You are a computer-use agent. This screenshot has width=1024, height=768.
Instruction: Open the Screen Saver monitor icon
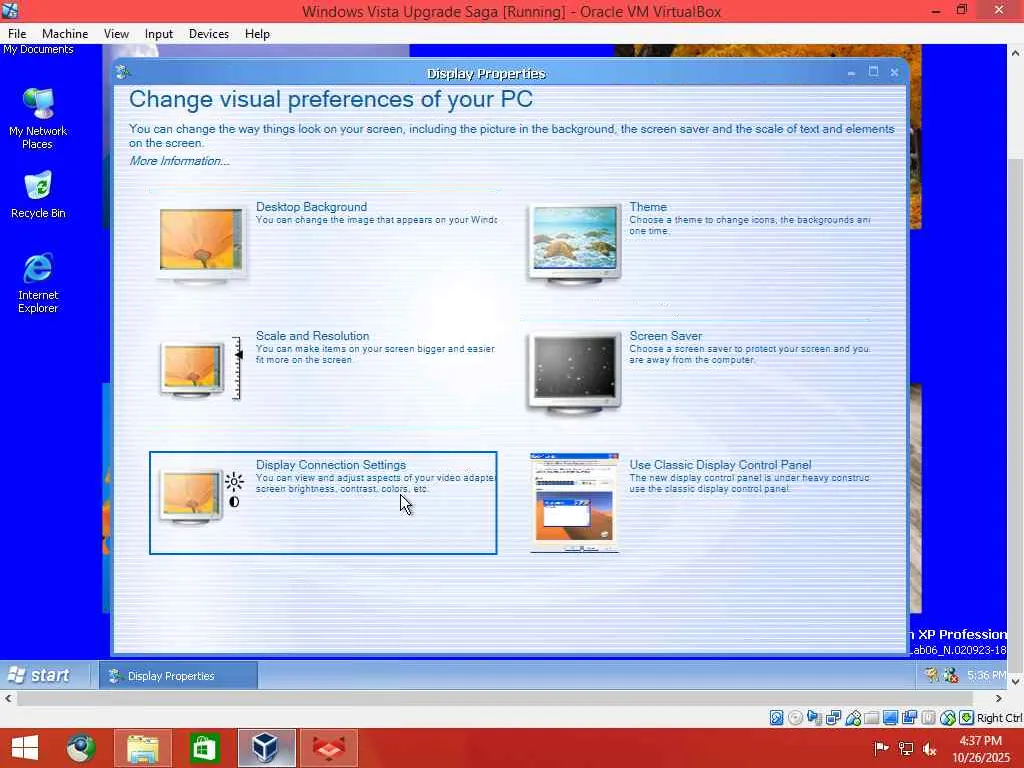pos(574,373)
